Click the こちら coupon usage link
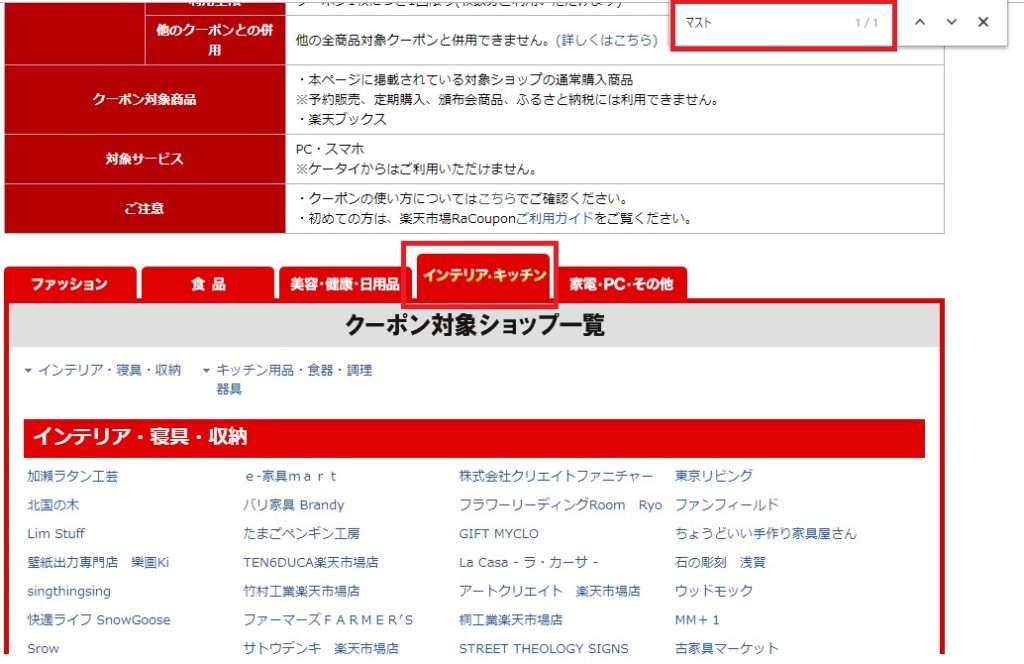The height and width of the screenshot is (664, 1024). 497,198
